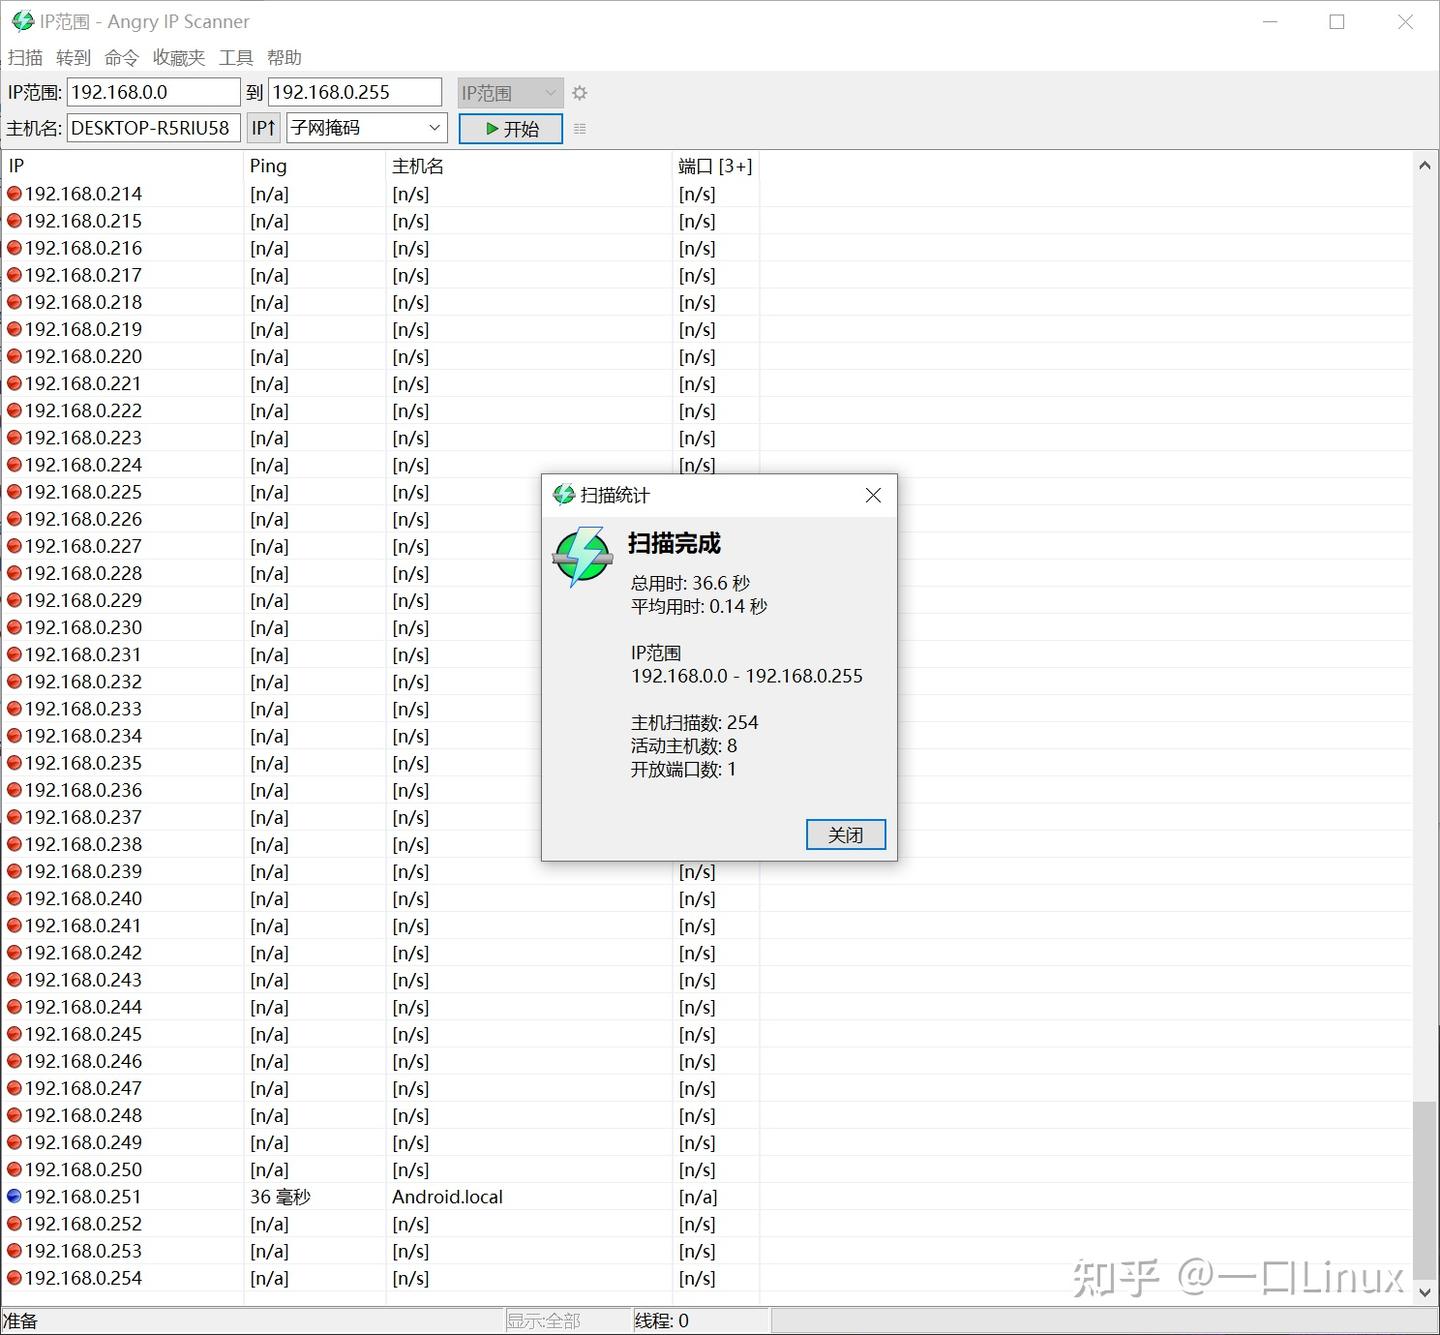Image resolution: width=1440 pixels, height=1335 pixels.
Task: Click the 平均用时: 0.14 秒 line
Action: pos(699,606)
